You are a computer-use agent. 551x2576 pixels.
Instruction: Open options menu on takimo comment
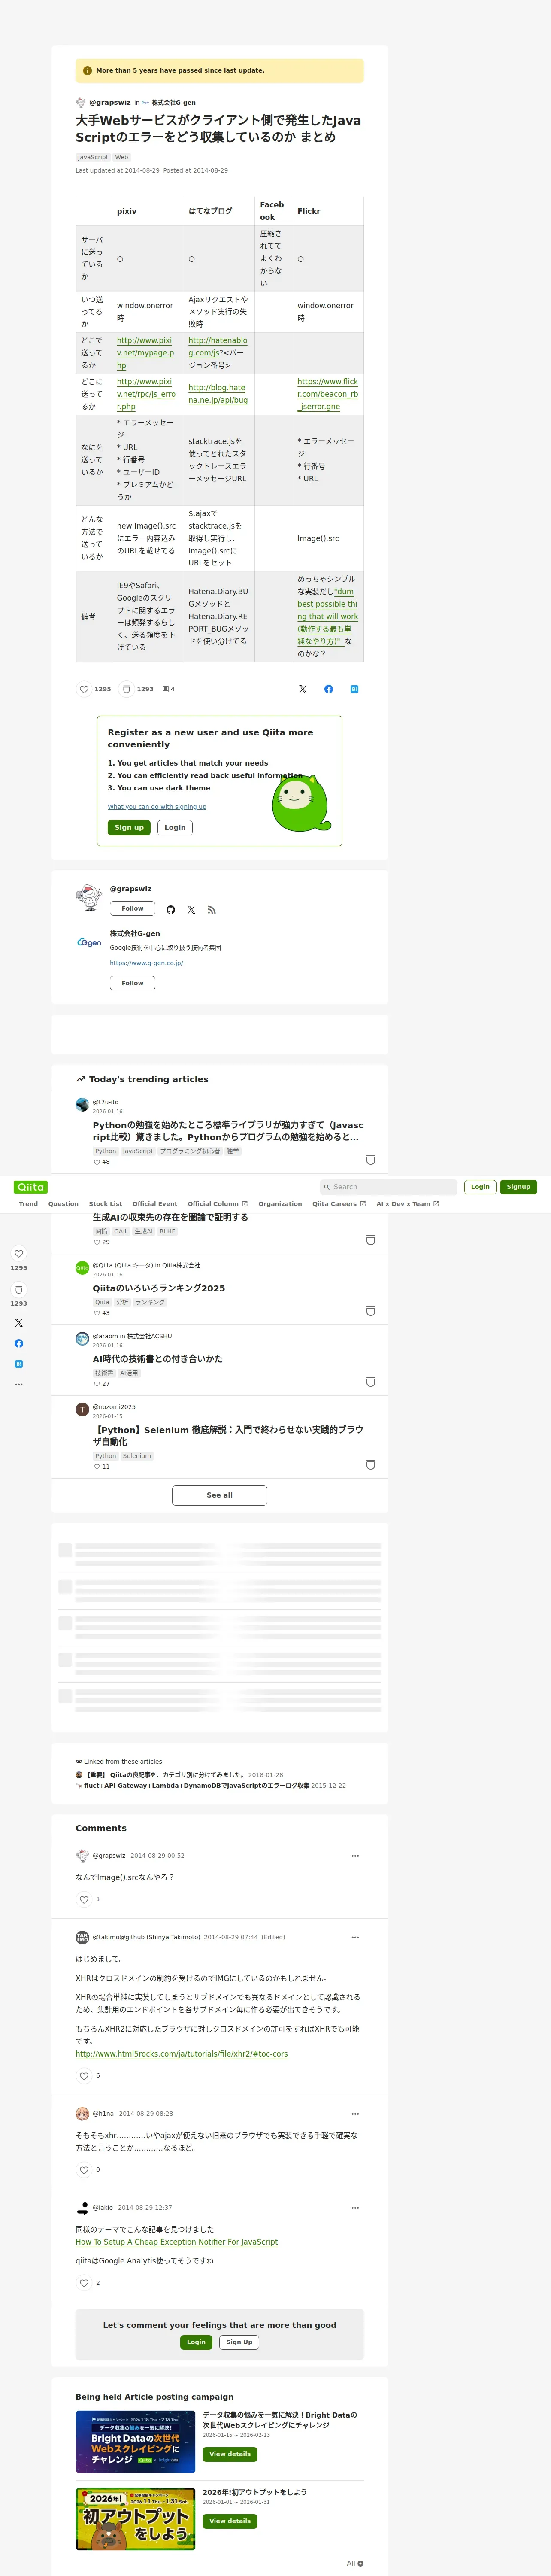[355, 1937]
